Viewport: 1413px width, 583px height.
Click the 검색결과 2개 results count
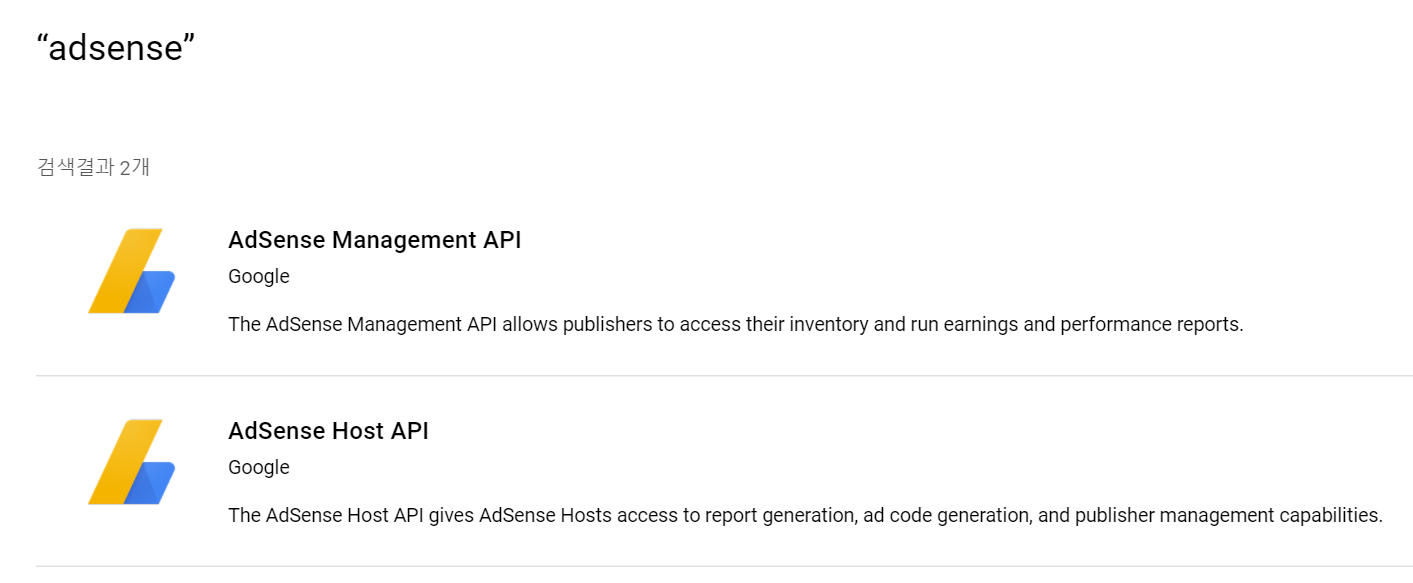coord(93,167)
